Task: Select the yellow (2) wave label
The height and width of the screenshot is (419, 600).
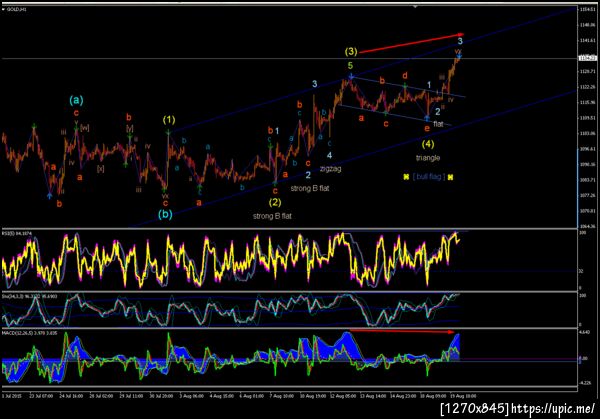Action: click(275, 202)
